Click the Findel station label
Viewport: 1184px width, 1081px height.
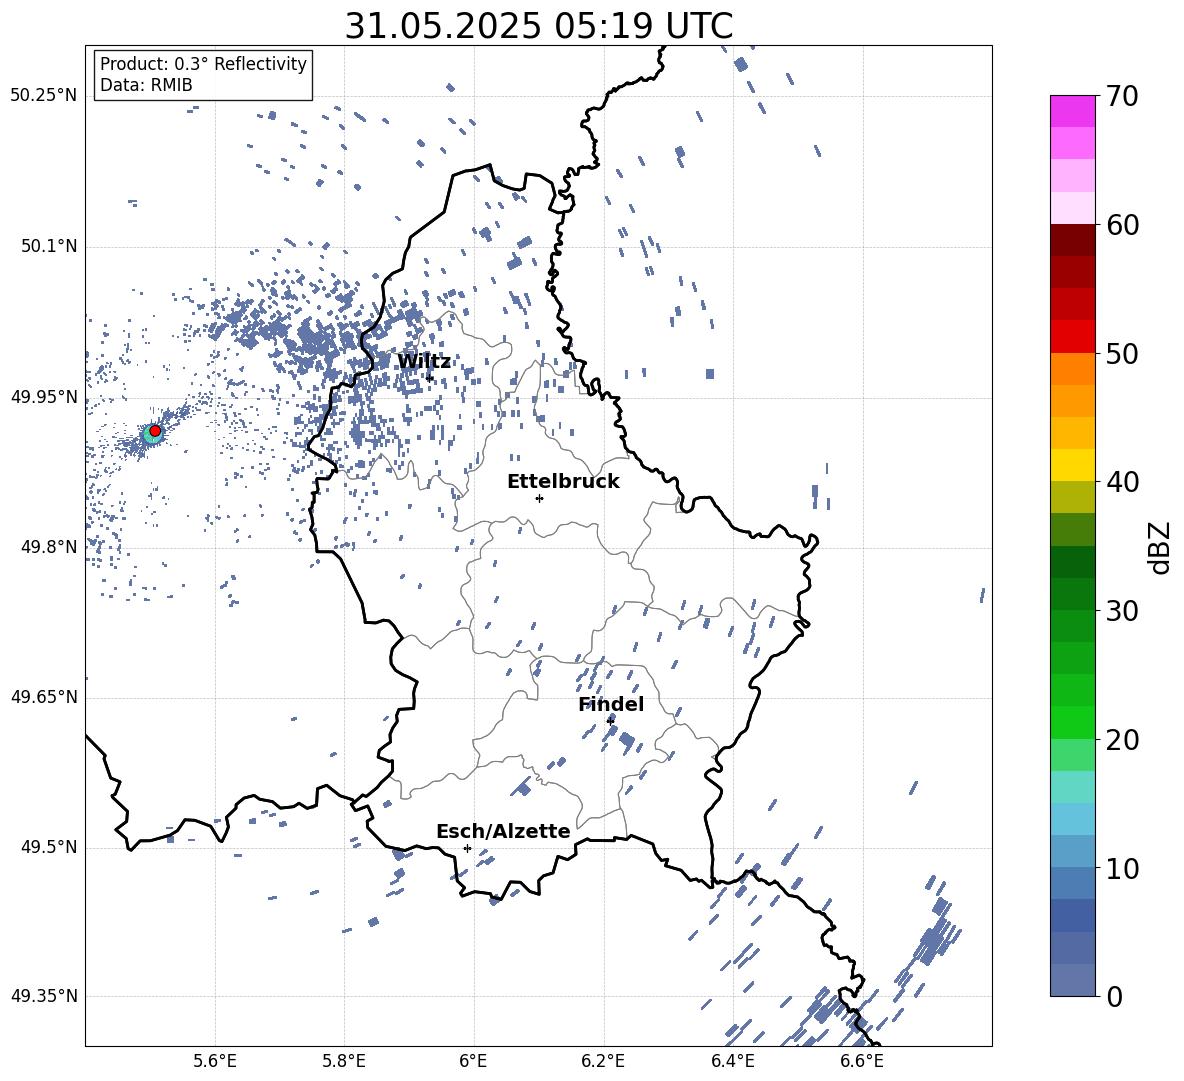[611, 704]
